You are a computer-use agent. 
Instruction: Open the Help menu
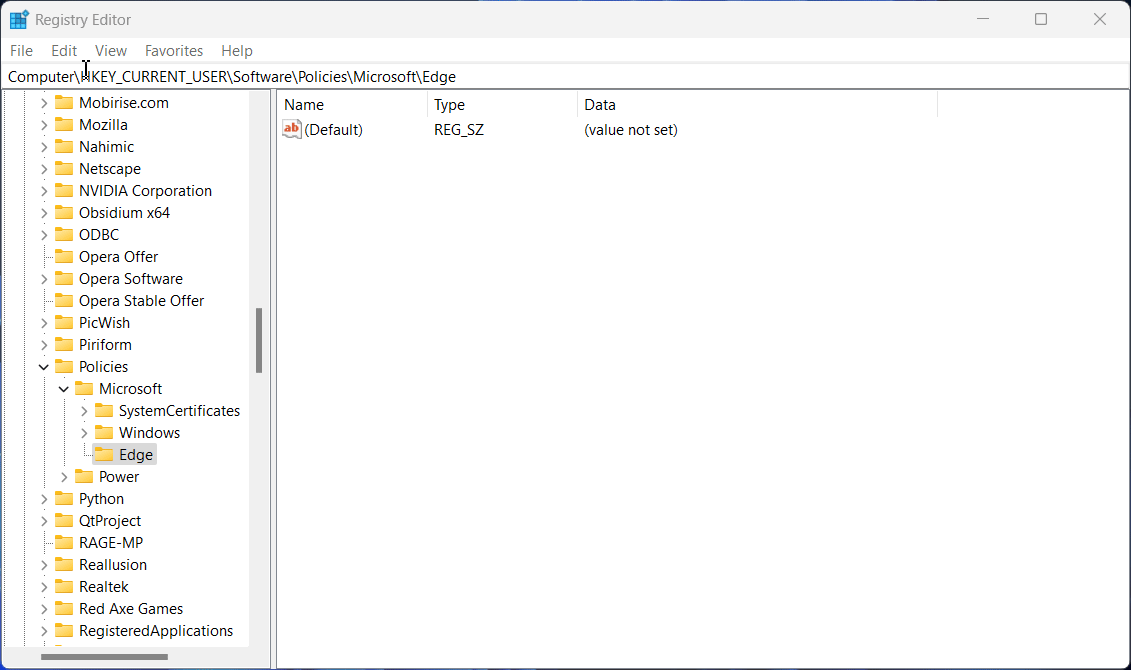click(x=237, y=50)
